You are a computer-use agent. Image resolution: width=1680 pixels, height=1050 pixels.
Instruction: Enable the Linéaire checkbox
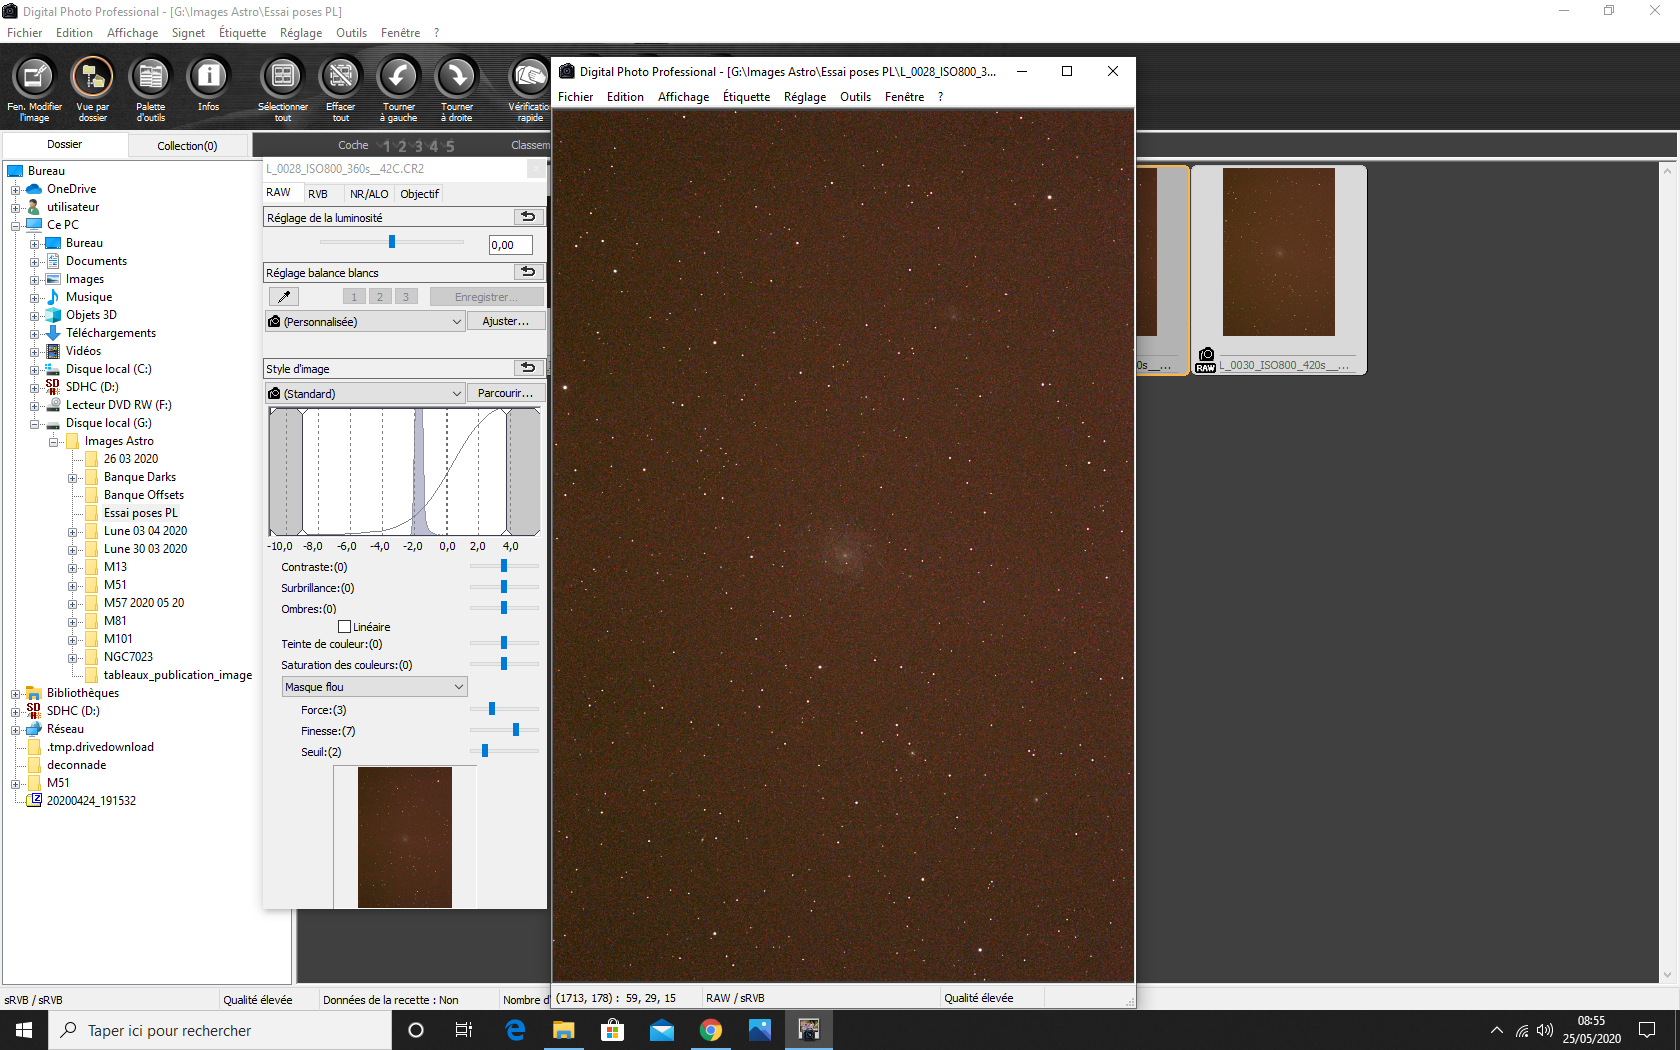(344, 627)
